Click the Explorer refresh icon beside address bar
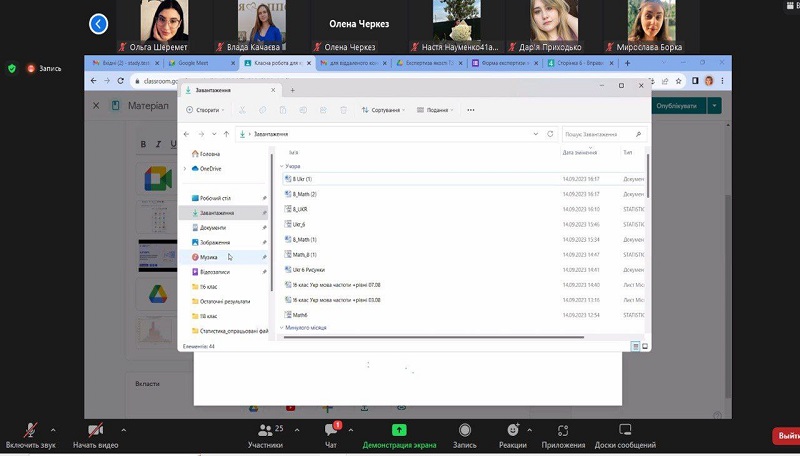The image size is (800, 456). click(550, 134)
